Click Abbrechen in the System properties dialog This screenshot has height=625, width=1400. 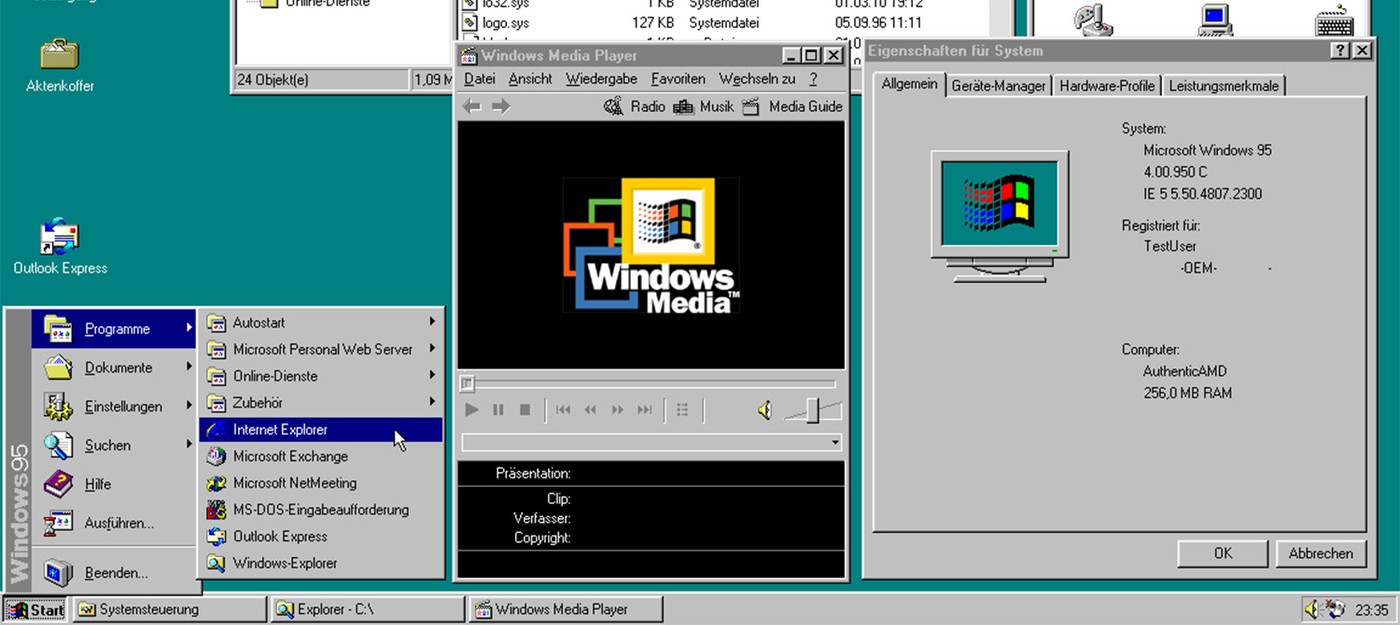click(x=1320, y=553)
